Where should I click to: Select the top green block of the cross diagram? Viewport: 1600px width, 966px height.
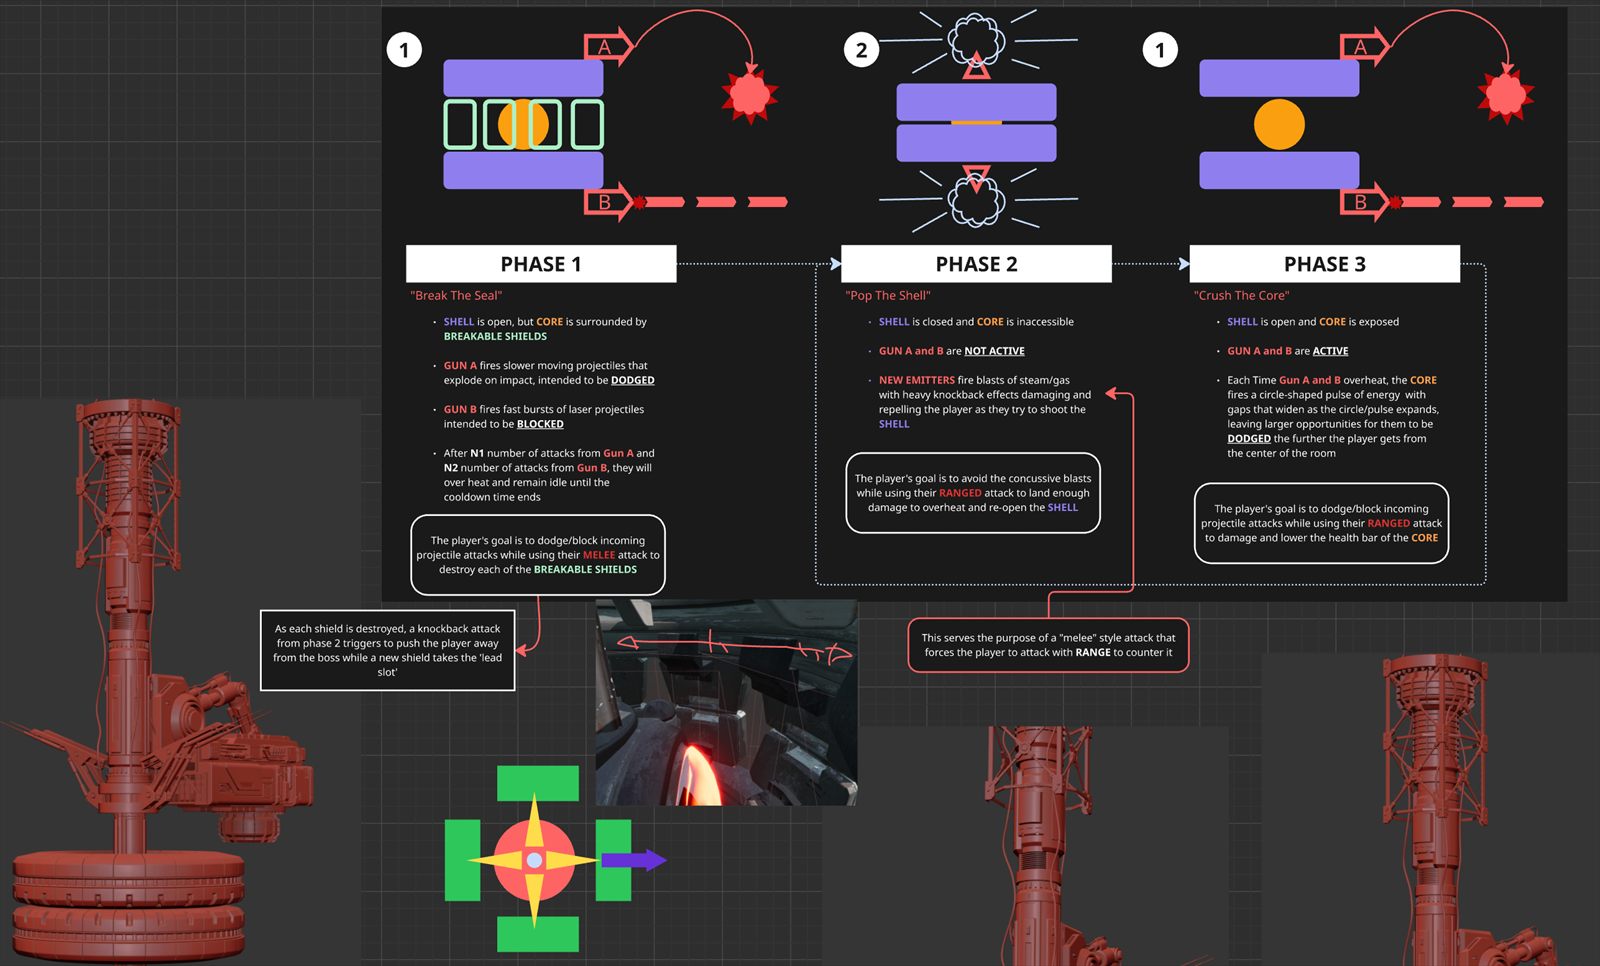(x=538, y=784)
